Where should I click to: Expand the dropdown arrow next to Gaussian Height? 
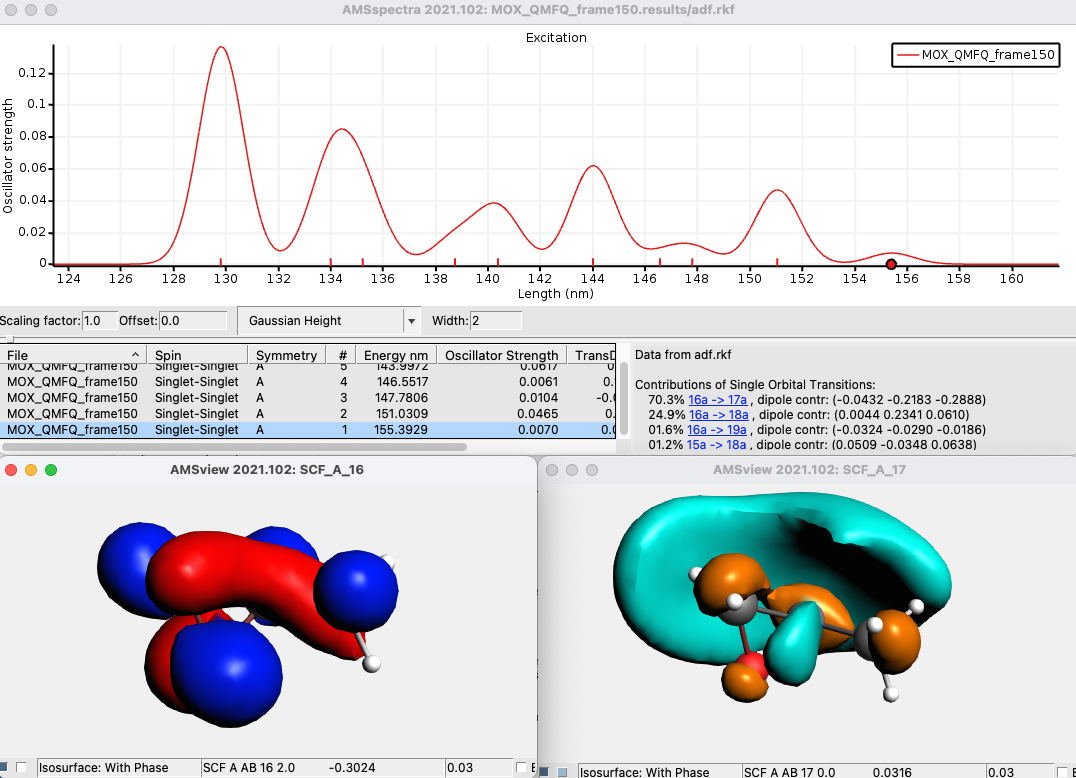pyautogui.click(x=410, y=320)
